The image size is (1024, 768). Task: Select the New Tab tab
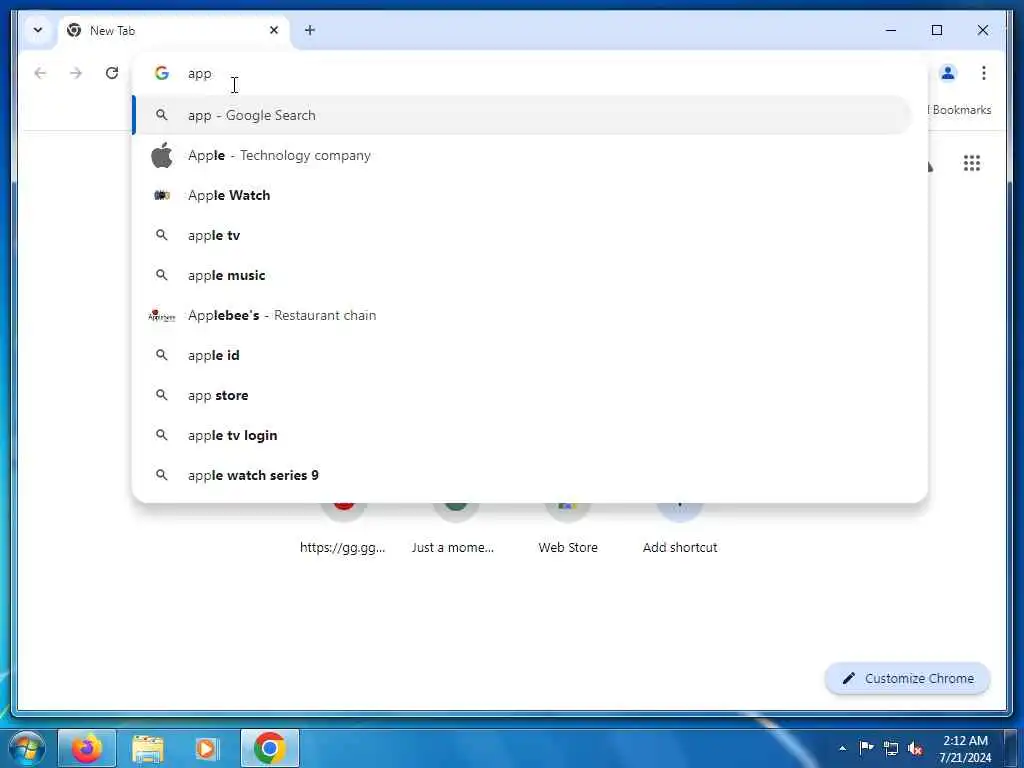174,31
